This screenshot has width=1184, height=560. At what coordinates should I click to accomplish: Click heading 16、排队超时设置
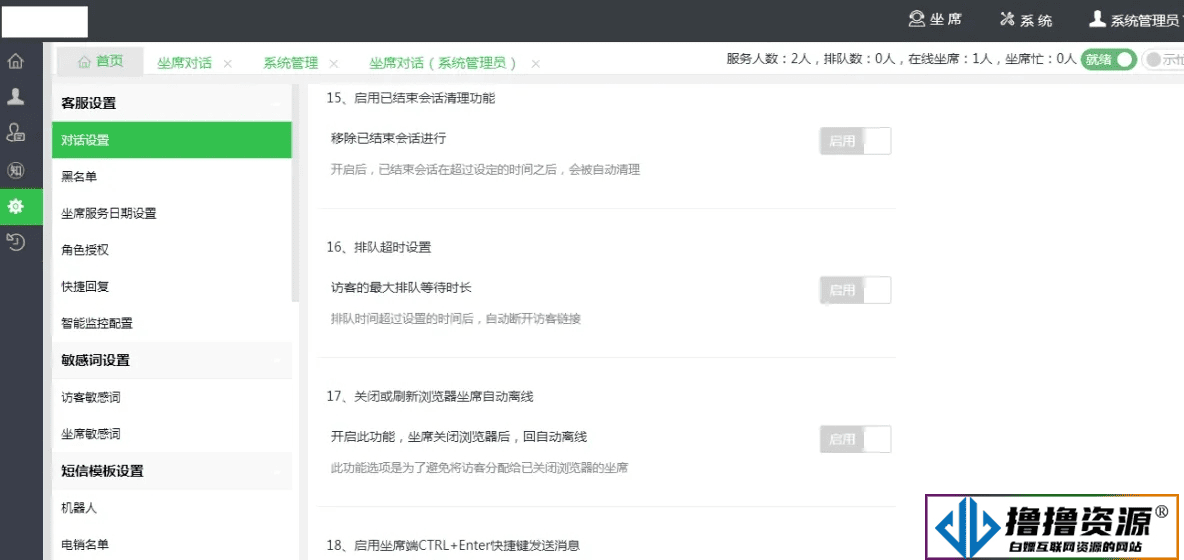[x=379, y=247]
